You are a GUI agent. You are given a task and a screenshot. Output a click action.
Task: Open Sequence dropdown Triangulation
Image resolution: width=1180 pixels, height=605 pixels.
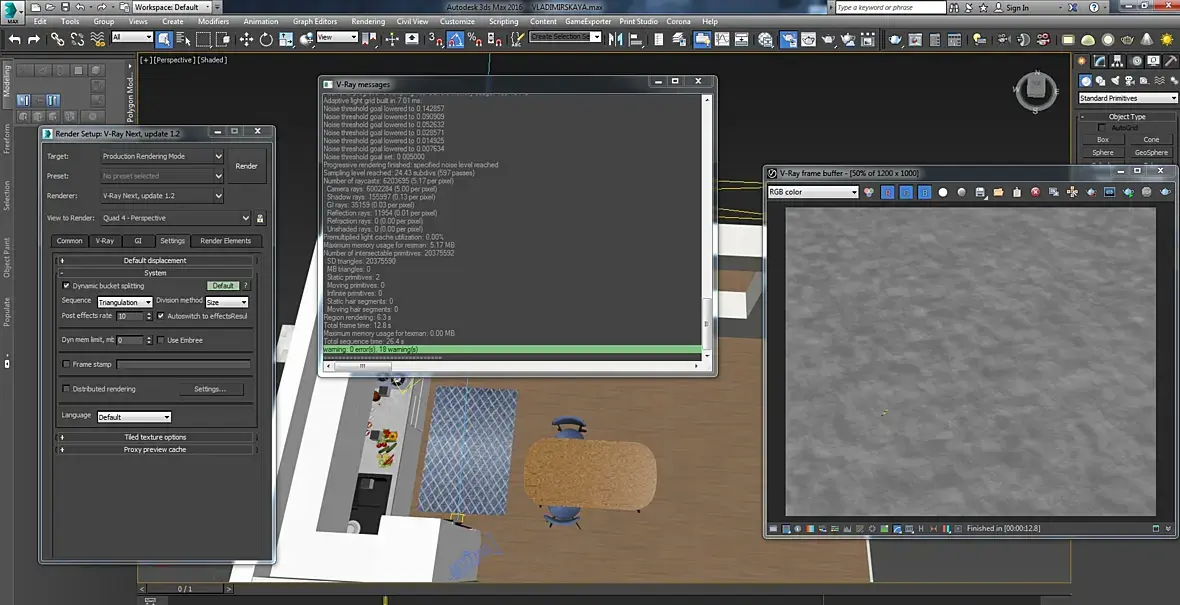(125, 302)
